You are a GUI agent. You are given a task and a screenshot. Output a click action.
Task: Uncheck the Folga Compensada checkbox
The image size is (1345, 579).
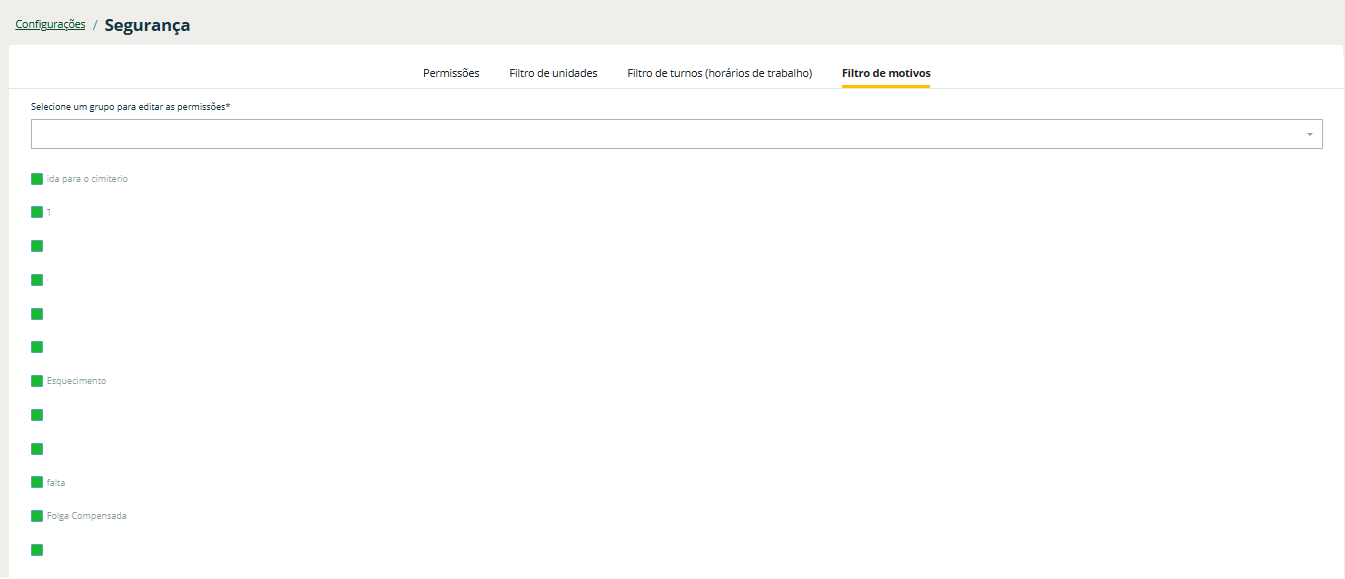click(37, 516)
